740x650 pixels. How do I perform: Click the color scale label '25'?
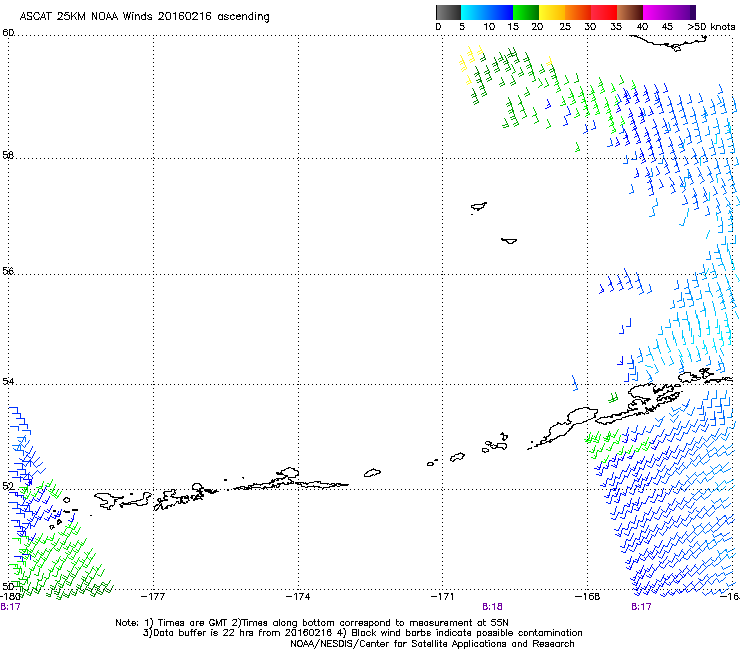[x=565, y=27]
